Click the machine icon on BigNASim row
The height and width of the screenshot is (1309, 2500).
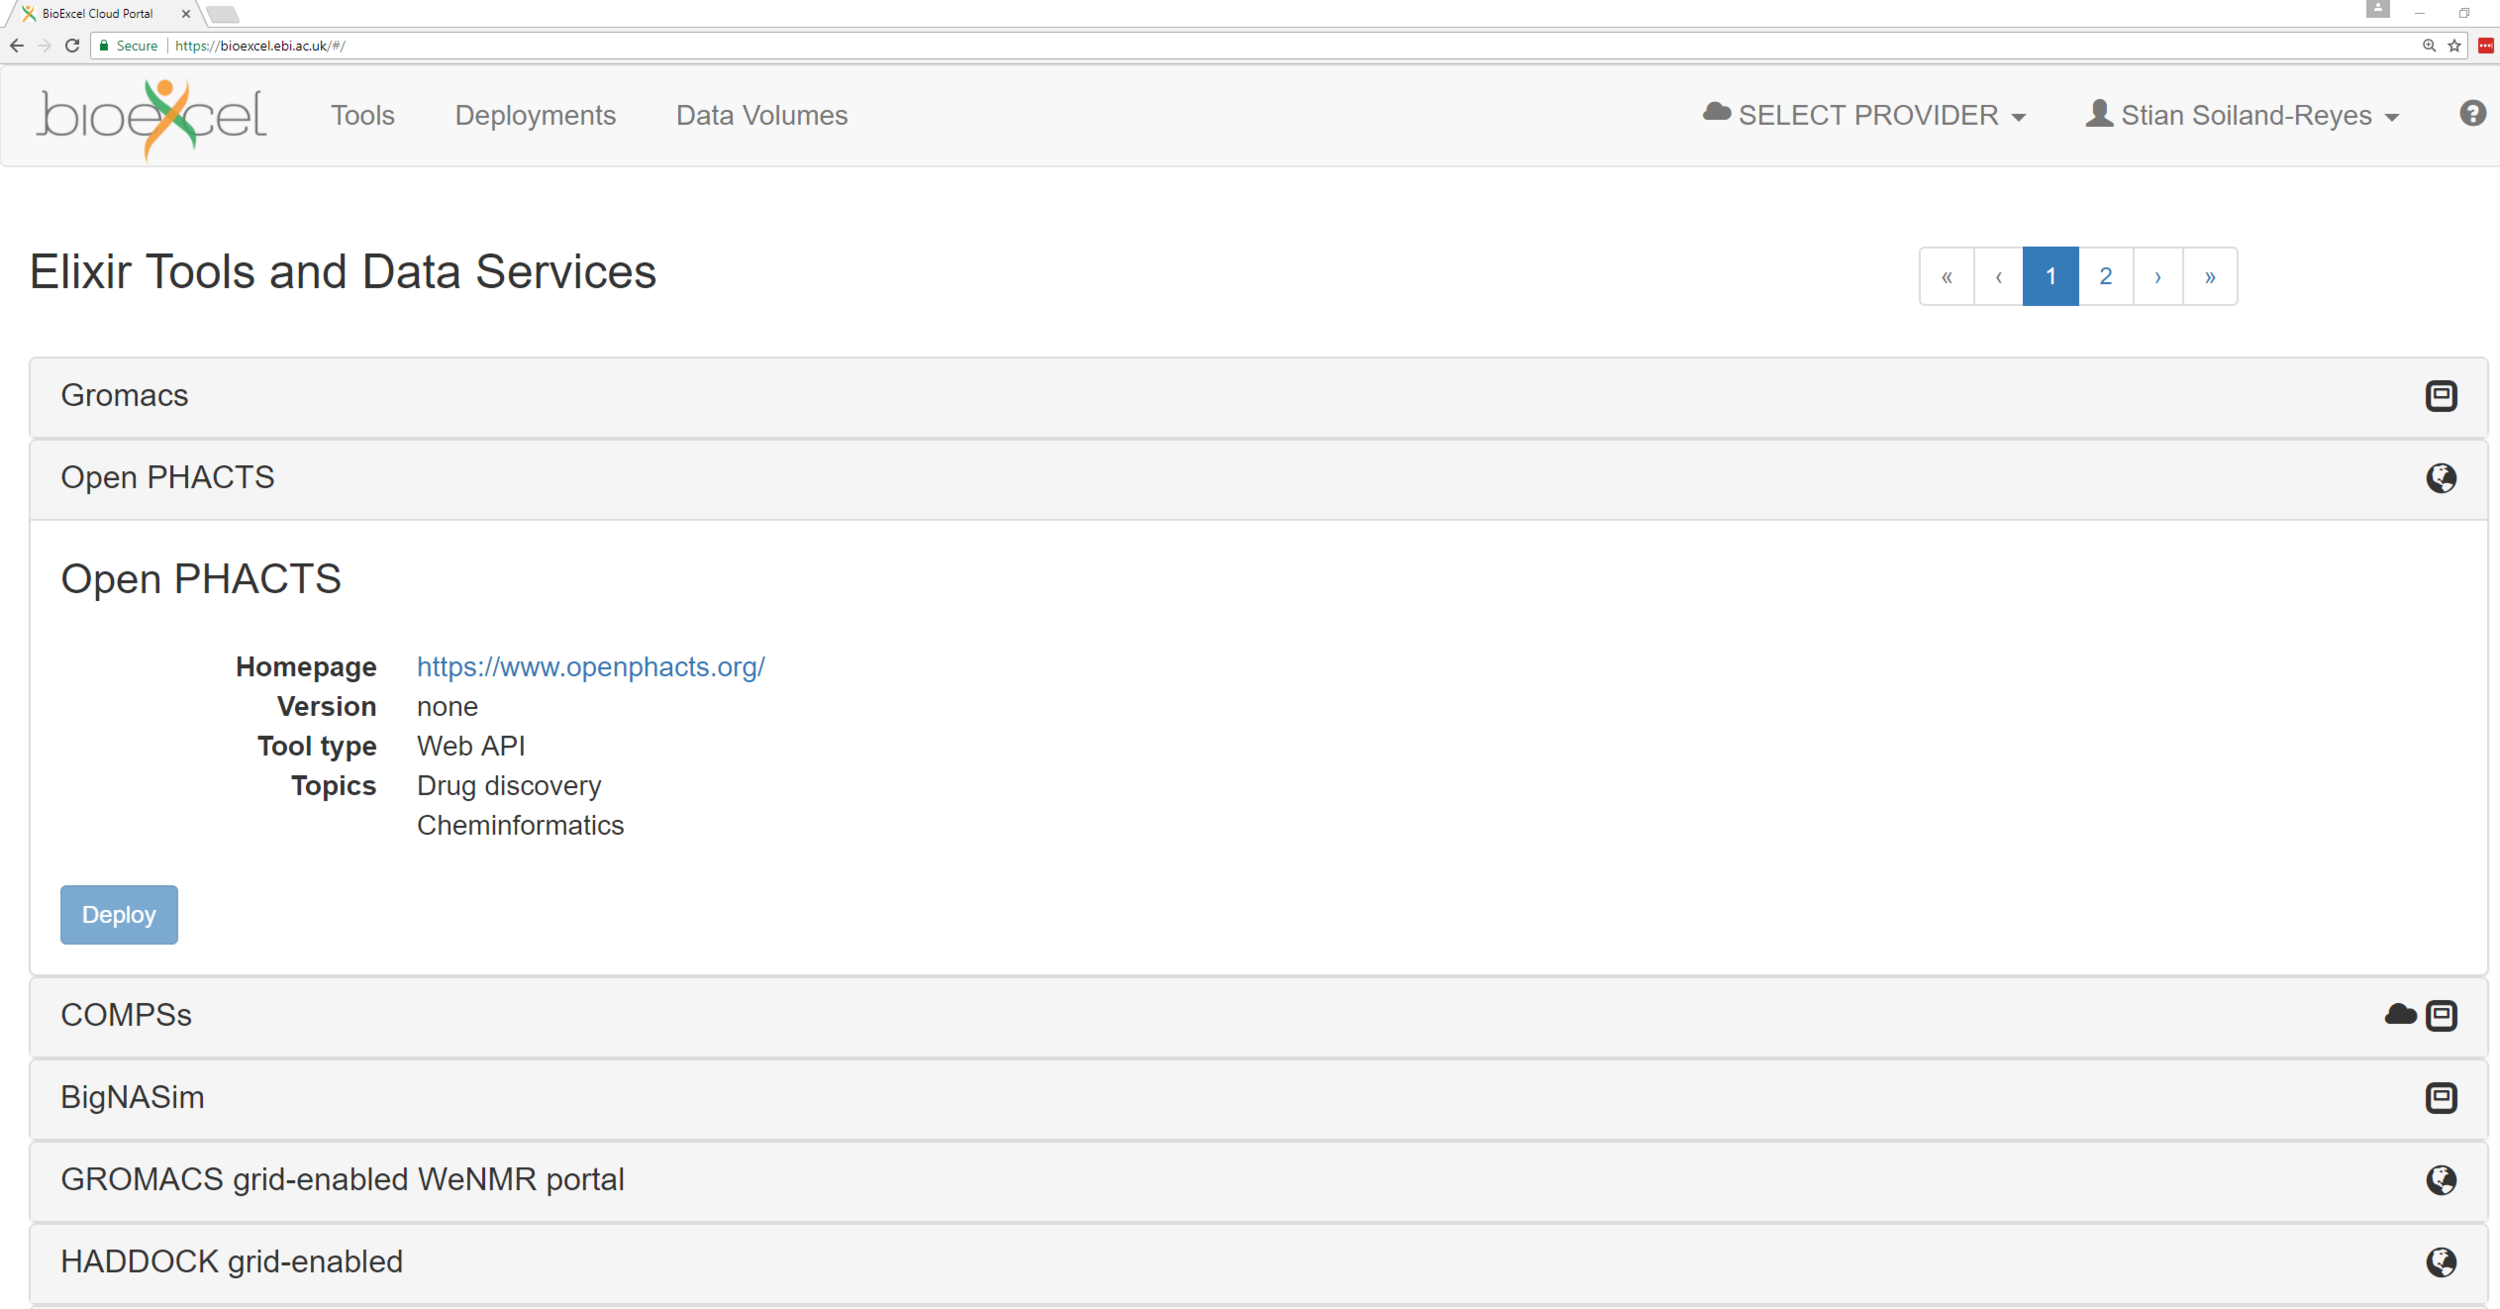[2441, 1098]
